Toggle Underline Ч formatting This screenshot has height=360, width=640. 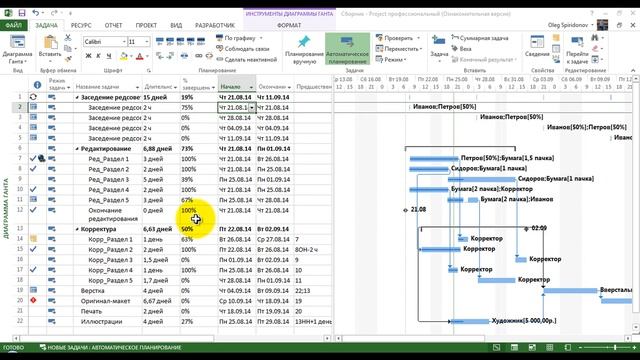109,56
